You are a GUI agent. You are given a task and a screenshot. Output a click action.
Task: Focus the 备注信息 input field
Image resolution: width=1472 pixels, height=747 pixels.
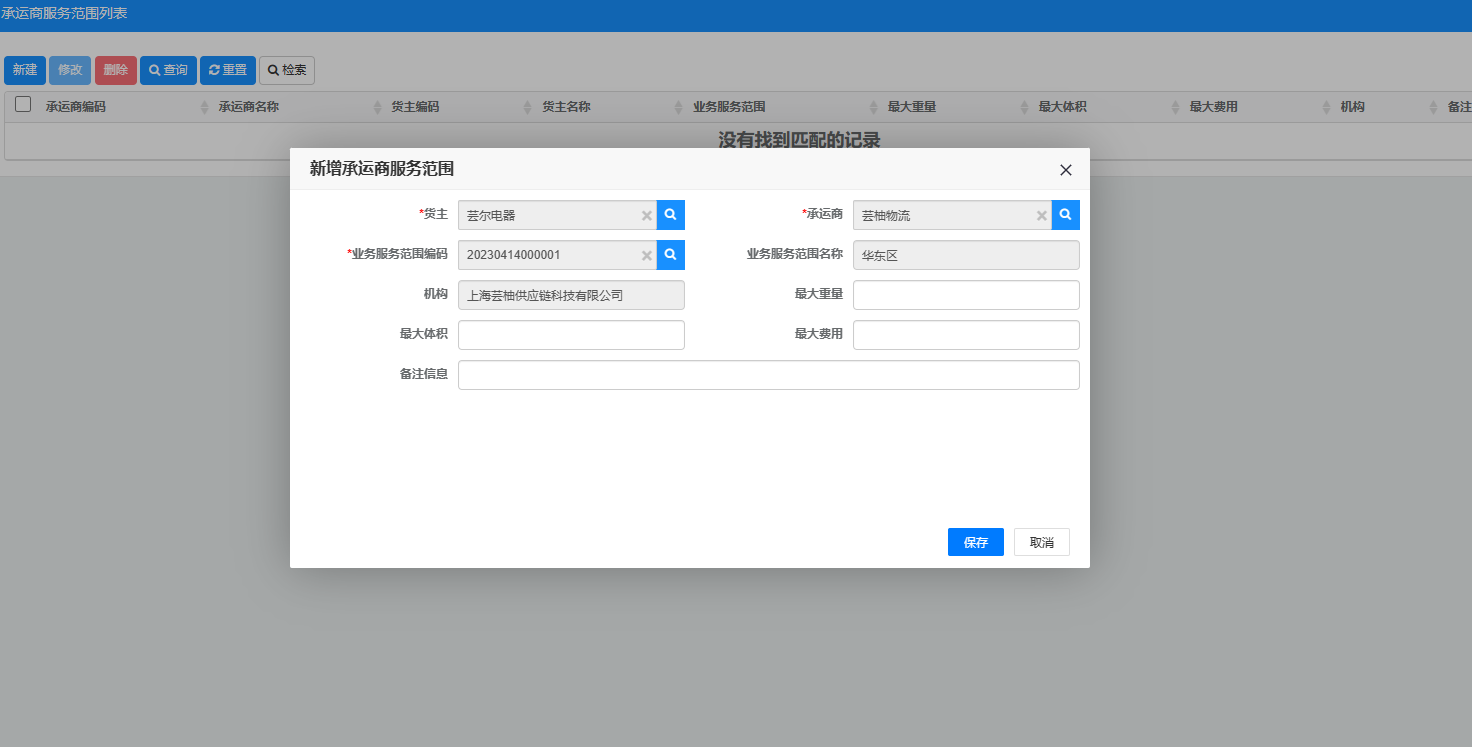[x=769, y=375]
